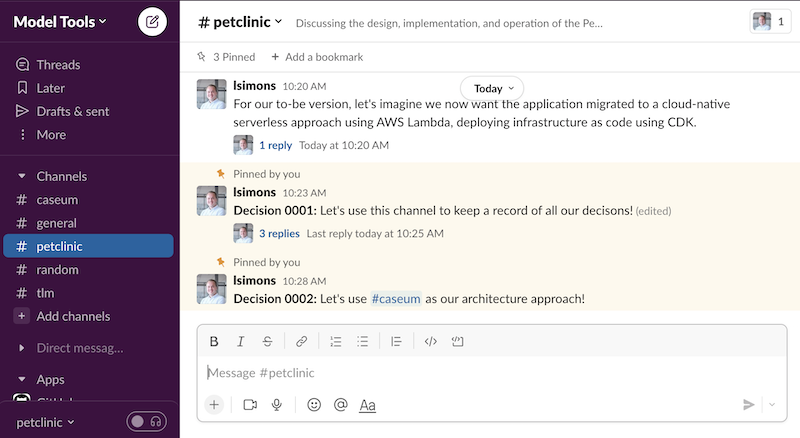Click the 10:23 AM message timestamp
This screenshot has height=438, width=800.
click(305, 193)
